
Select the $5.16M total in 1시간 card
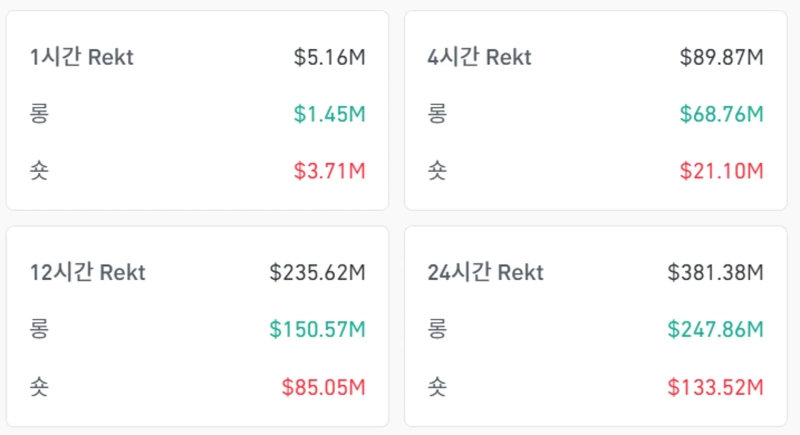click(x=329, y=57)
